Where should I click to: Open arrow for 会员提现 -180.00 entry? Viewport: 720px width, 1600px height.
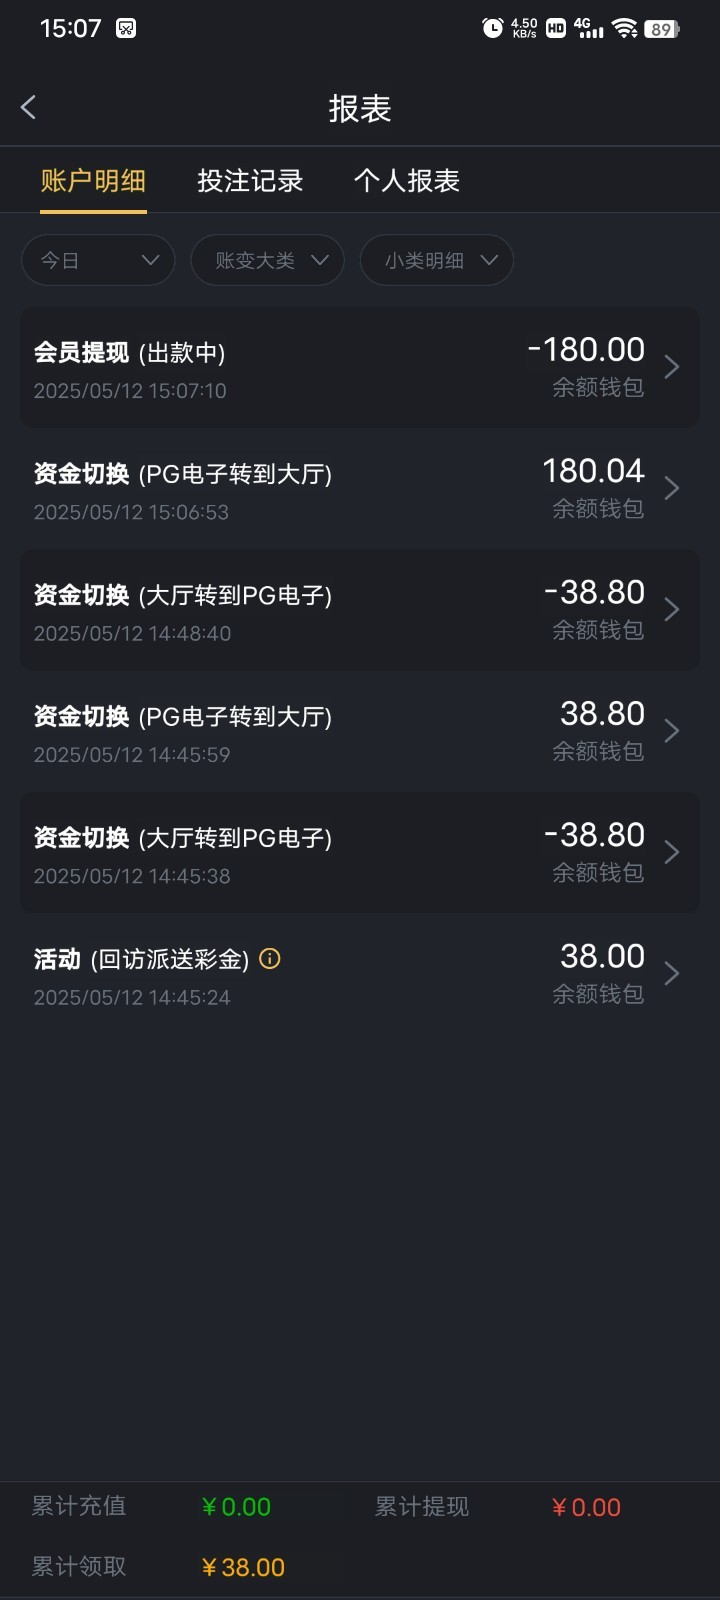point(672,367)
